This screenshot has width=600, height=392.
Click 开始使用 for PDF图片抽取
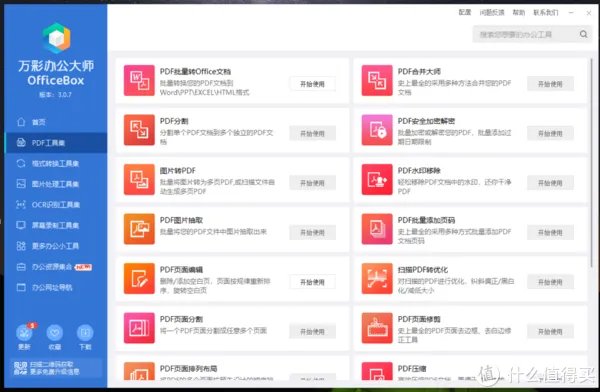coord(312,232)
